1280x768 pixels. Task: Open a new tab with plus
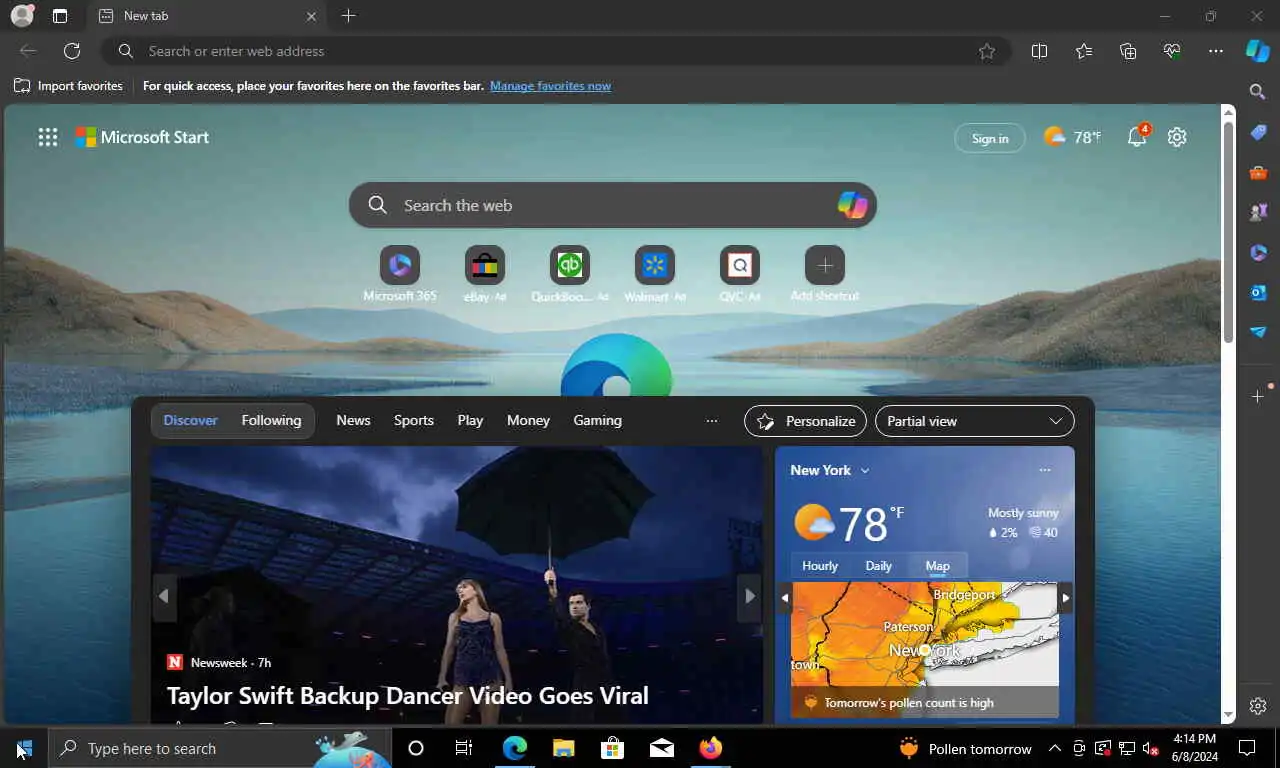pos(348,16)
